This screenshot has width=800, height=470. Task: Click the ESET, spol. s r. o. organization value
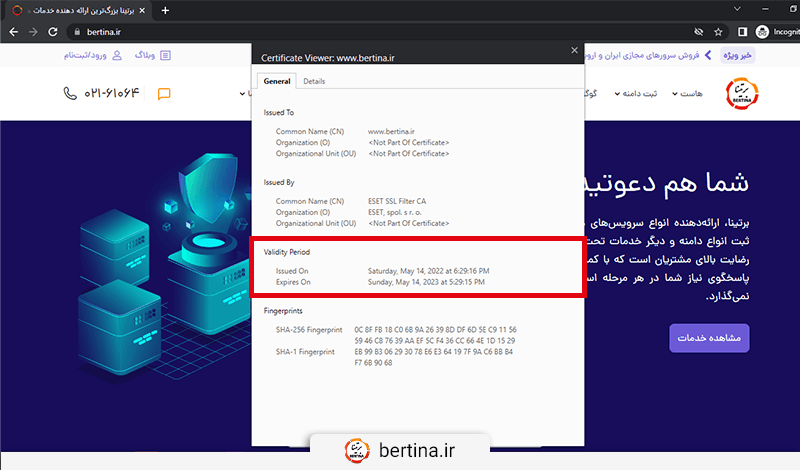[x=395, y=212]
